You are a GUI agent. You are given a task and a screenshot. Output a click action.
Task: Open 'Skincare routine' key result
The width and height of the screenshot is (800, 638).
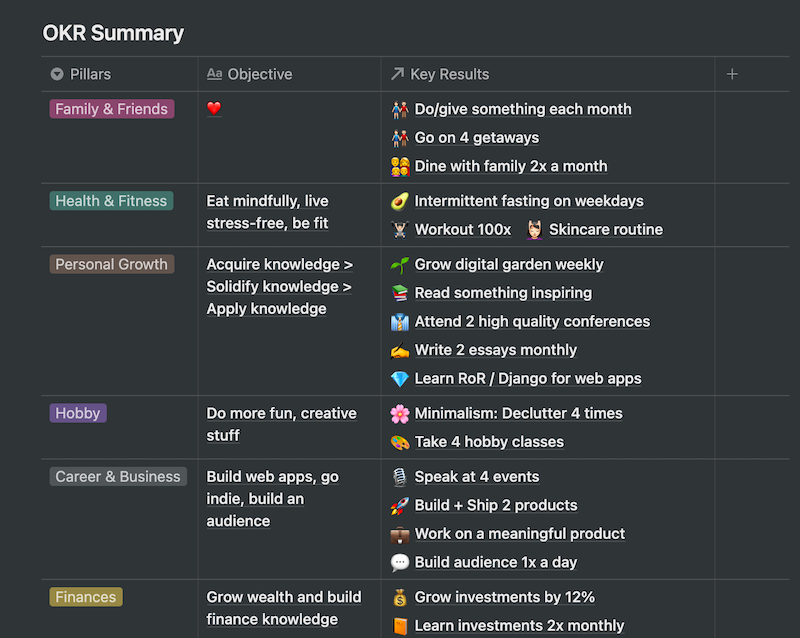pos(606,230)
